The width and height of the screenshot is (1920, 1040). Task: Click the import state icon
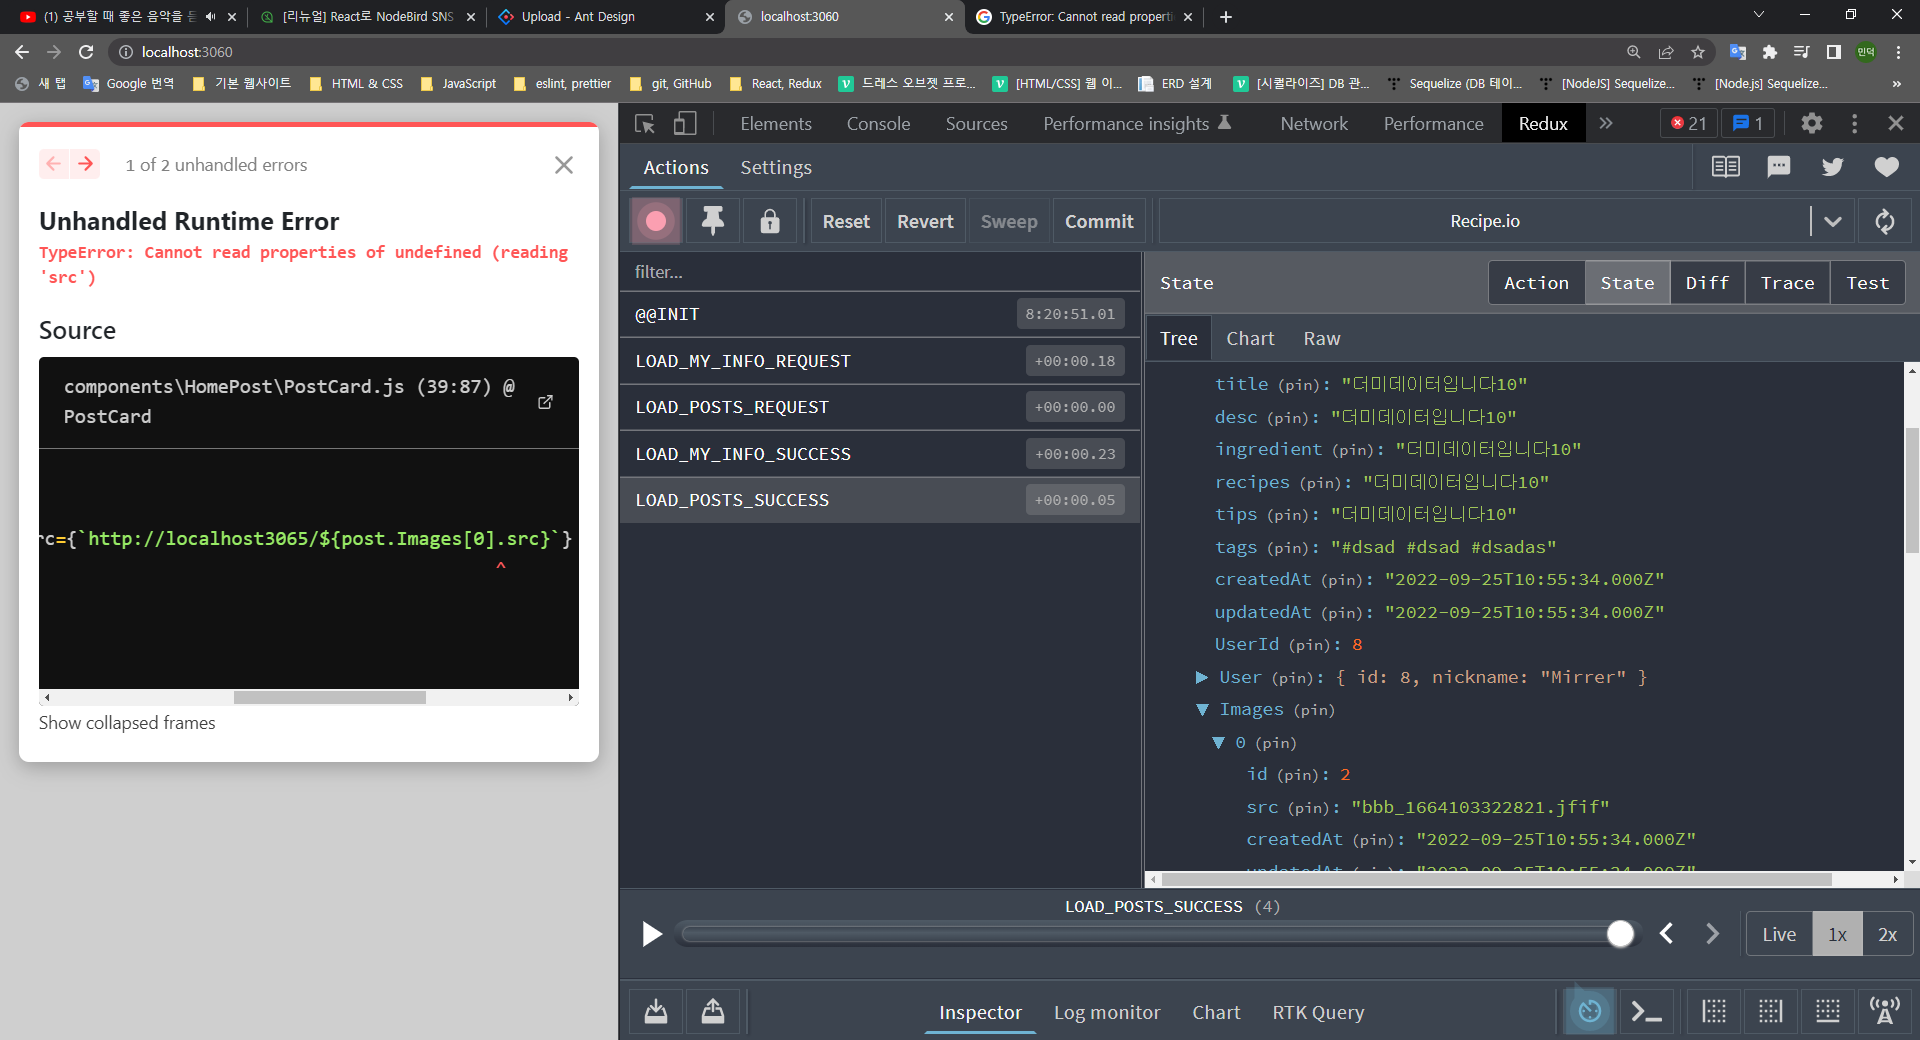[655, 1011]
